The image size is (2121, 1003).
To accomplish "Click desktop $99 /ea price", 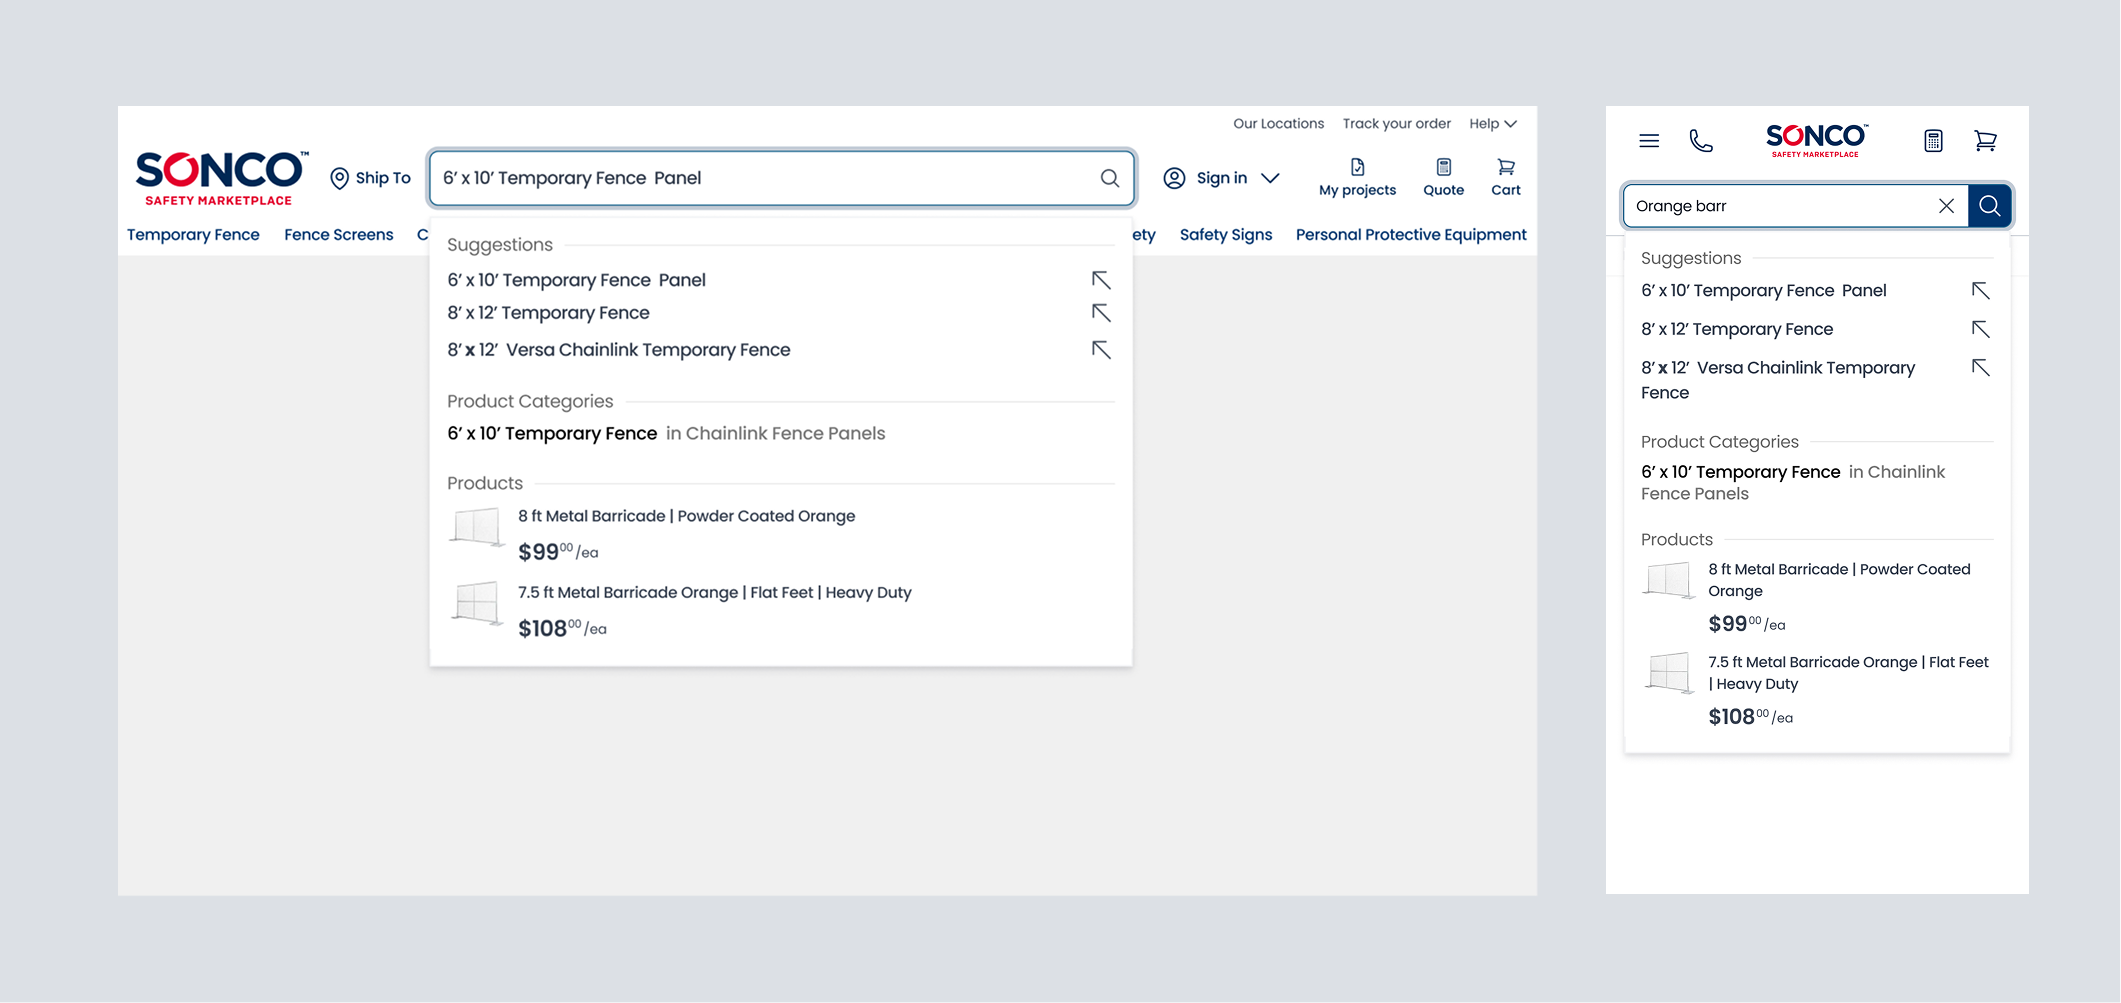I will [x=558, y=552].
